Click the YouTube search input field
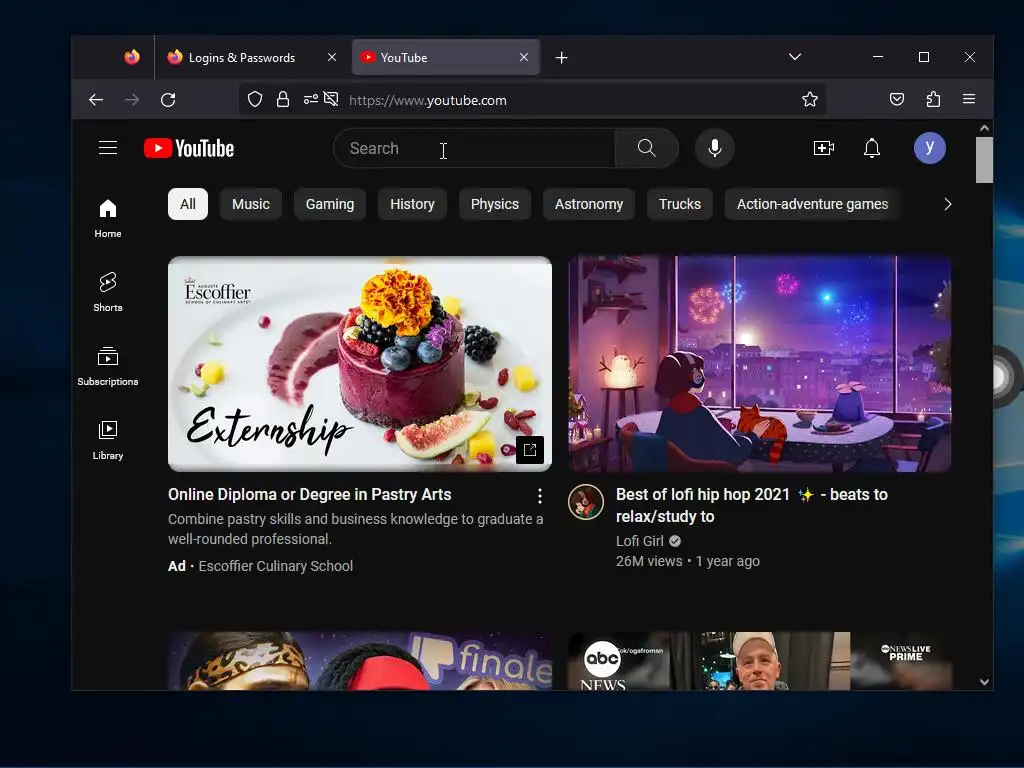 pyautogui.click(x=474, y=148)
